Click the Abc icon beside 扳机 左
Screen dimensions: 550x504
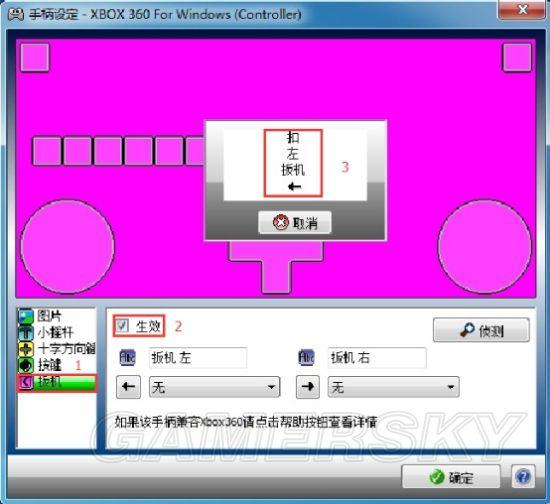click(x=127, y=358)
